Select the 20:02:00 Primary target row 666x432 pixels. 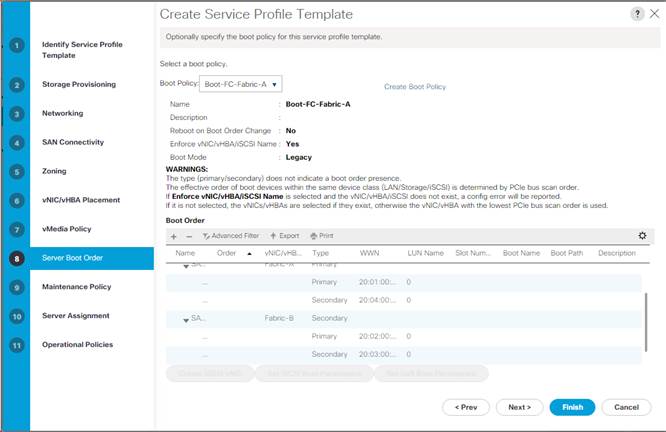click(x=404, y=336)
